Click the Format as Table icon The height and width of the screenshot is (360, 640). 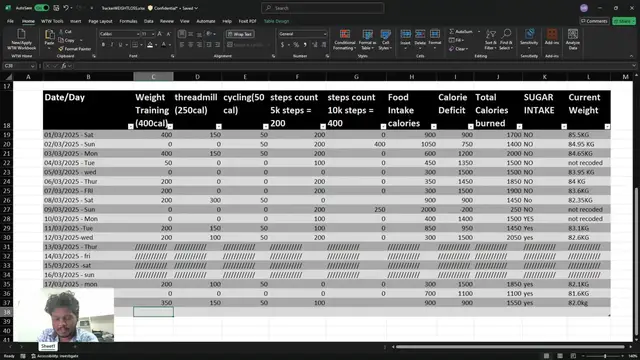point(367,34)
